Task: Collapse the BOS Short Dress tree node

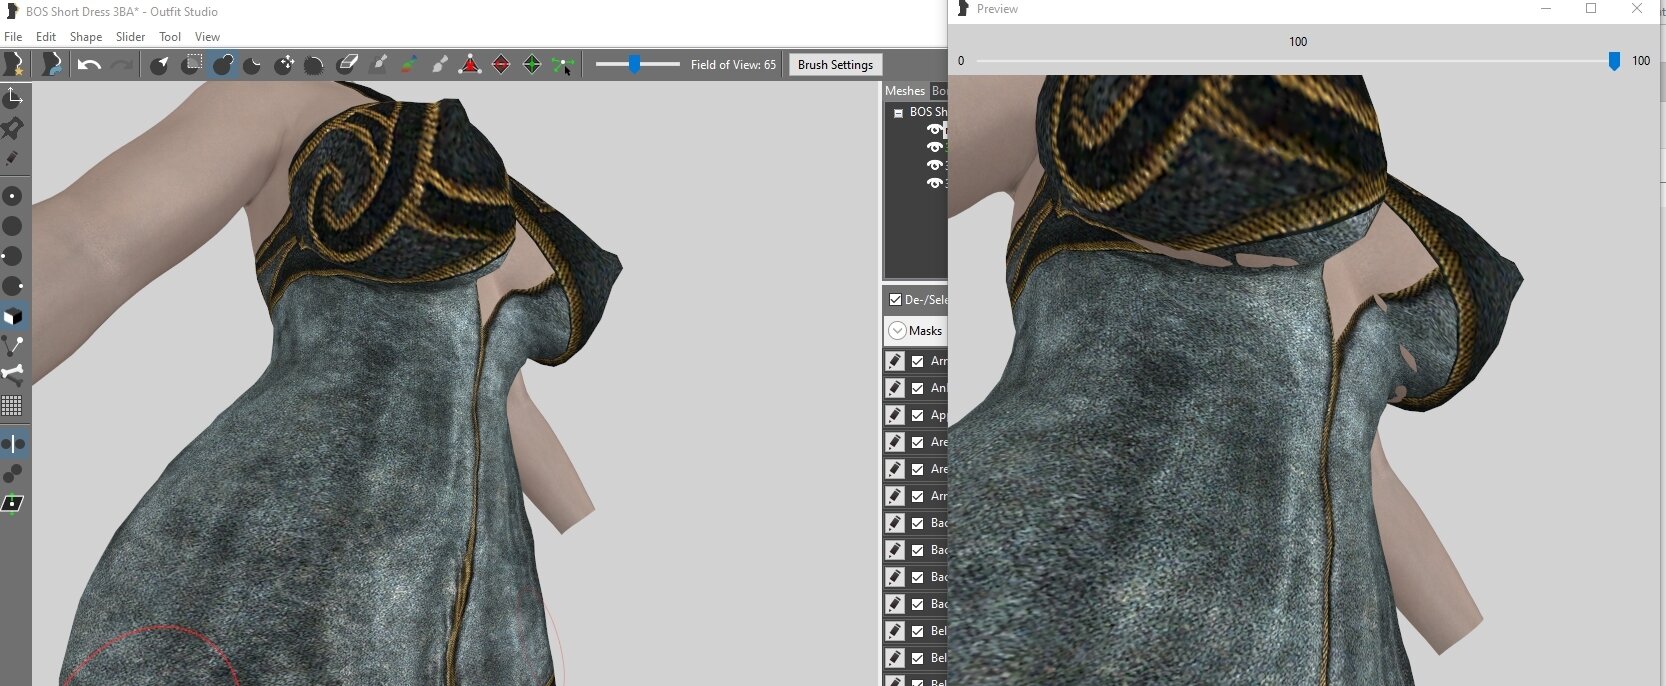Action: pos(898,112)
